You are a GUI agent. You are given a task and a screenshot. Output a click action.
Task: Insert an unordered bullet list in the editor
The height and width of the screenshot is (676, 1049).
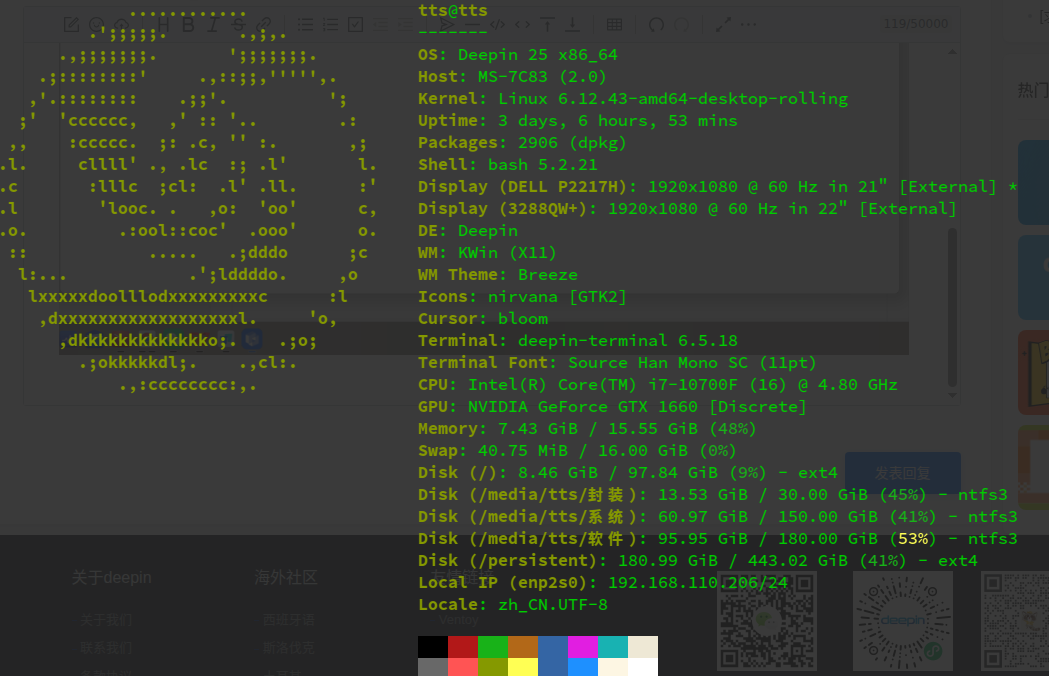click(305, 25)
